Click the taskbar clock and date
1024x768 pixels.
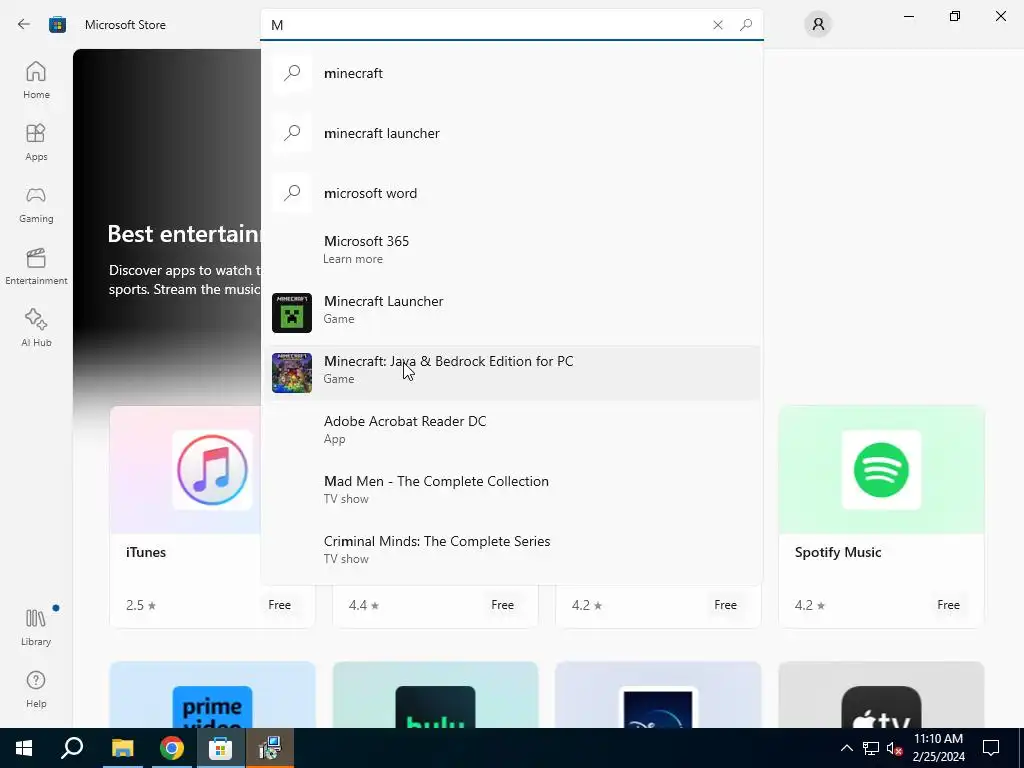click(938, 748)
